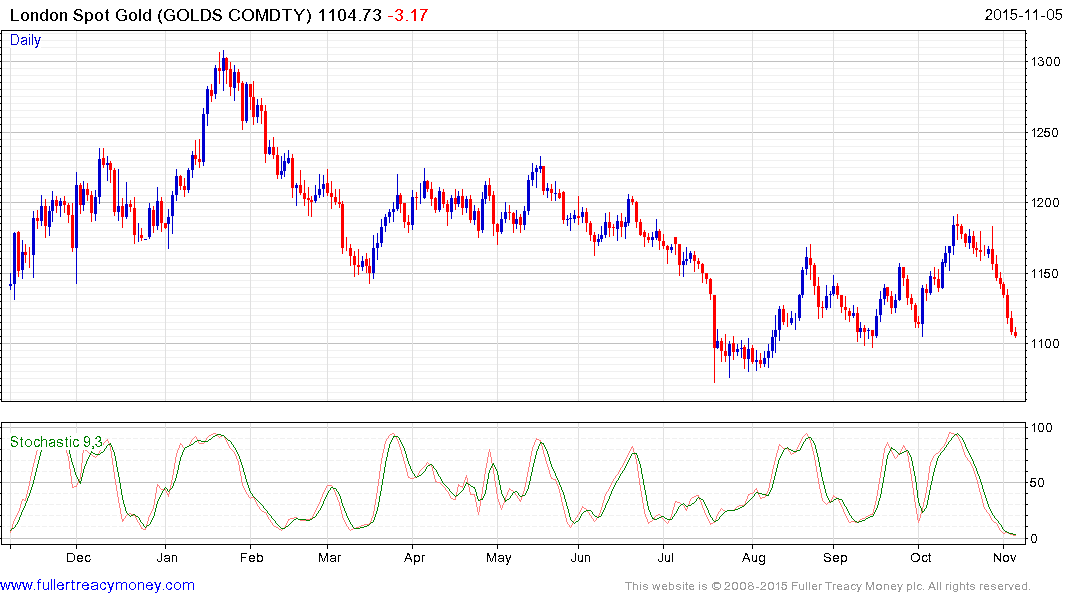
Task: Click the 100 level on stochastic axis
Action: [1044, 428]
